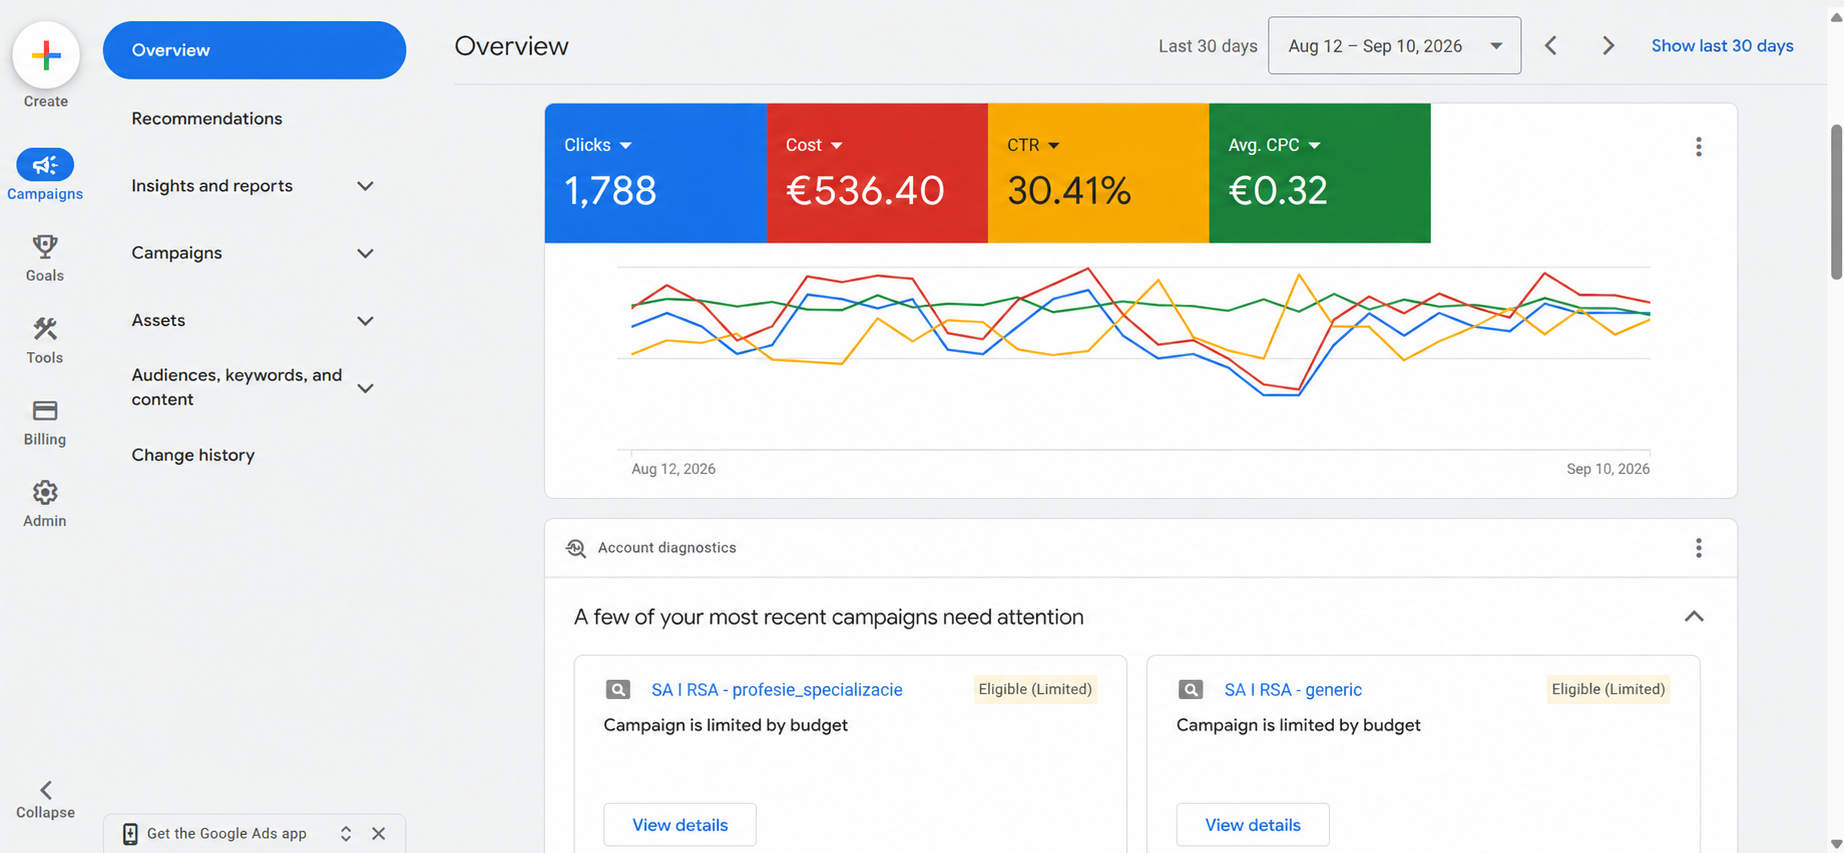1844x853 pixels.
Task: Expand Campaigns submenu chevron
Action: coord(365,254)
